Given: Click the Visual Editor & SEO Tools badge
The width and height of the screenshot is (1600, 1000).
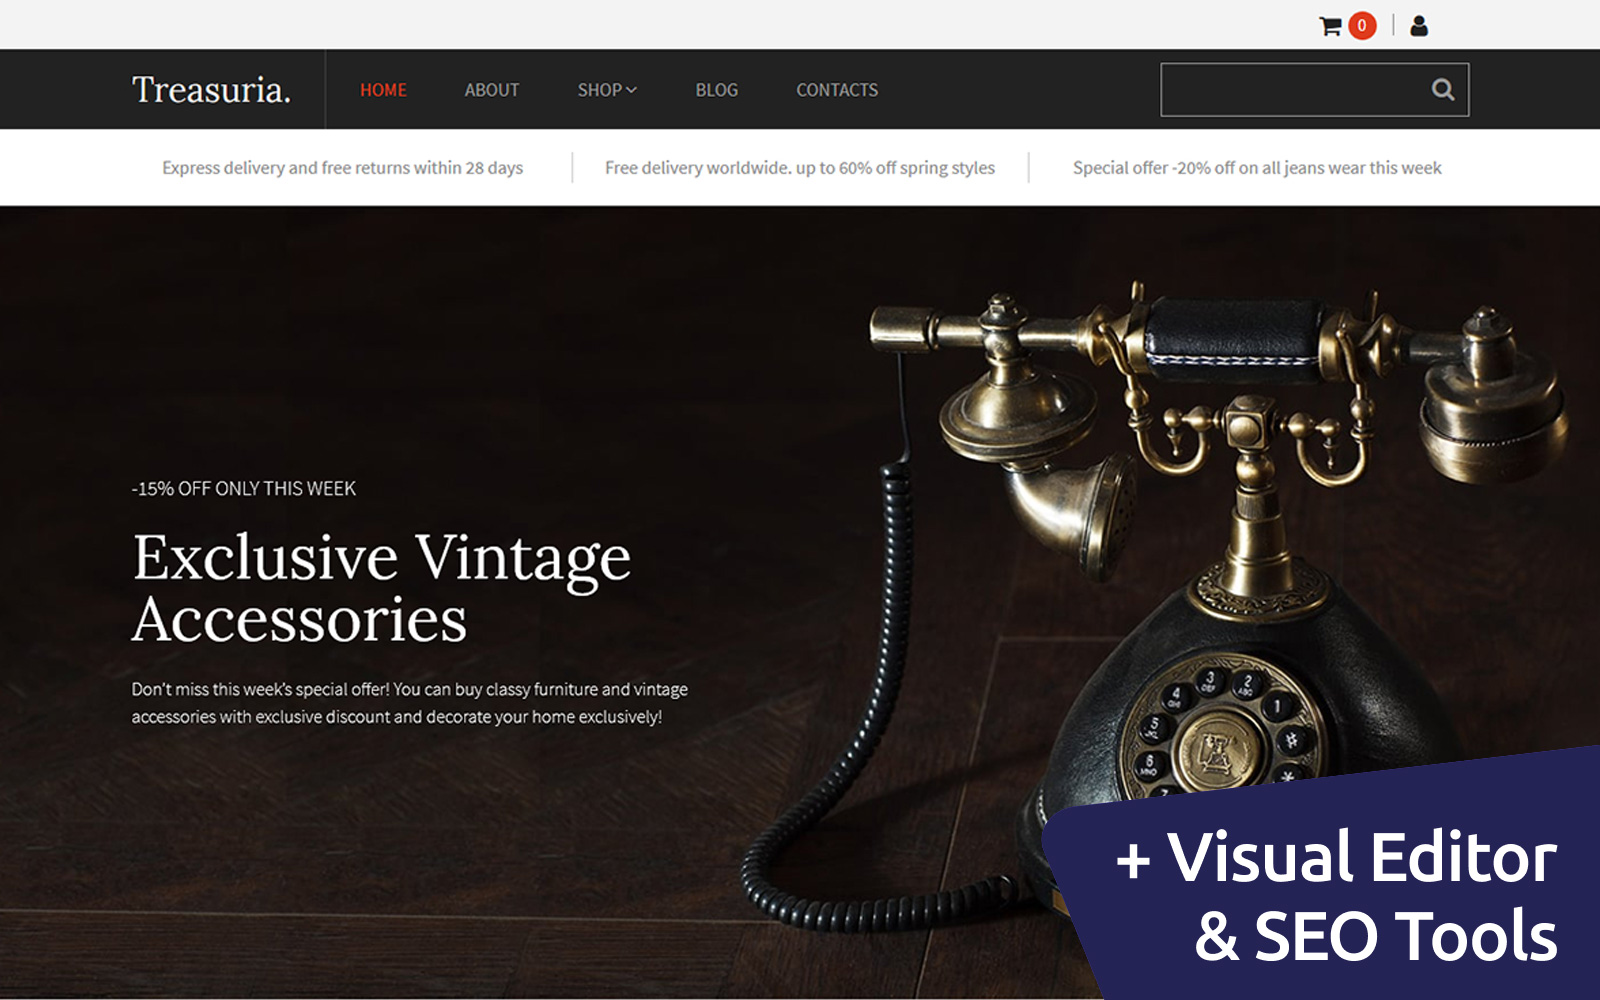Looking at the screenshot, I should tap(1335, 895).
